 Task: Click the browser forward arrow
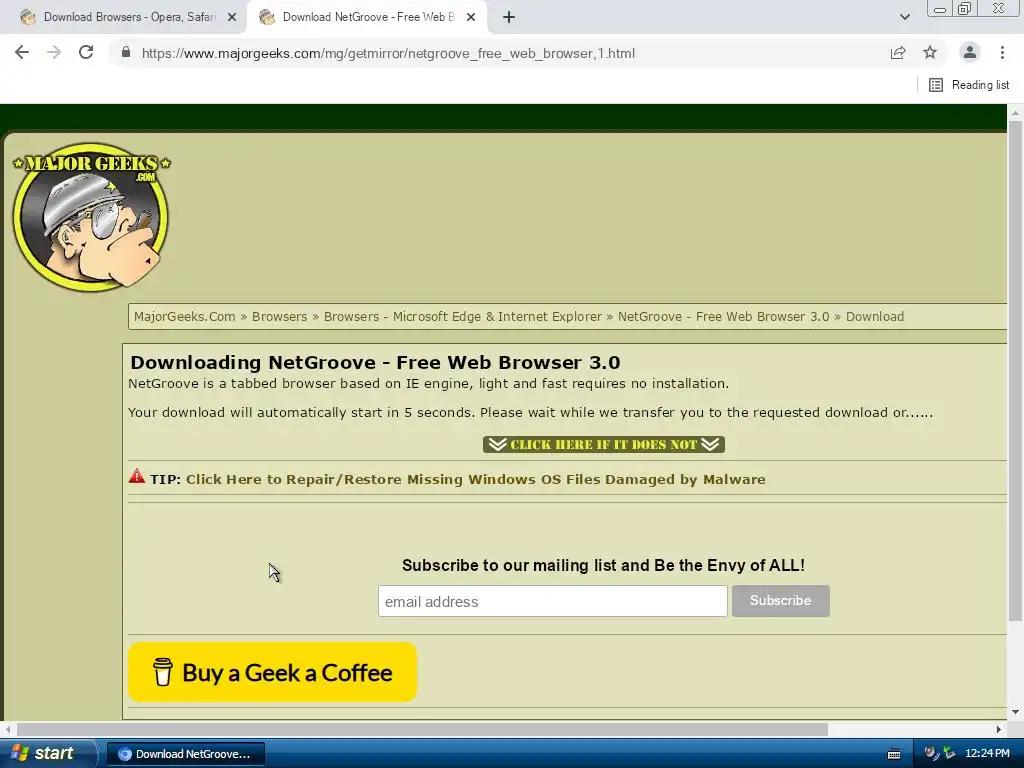pos(54,52)
